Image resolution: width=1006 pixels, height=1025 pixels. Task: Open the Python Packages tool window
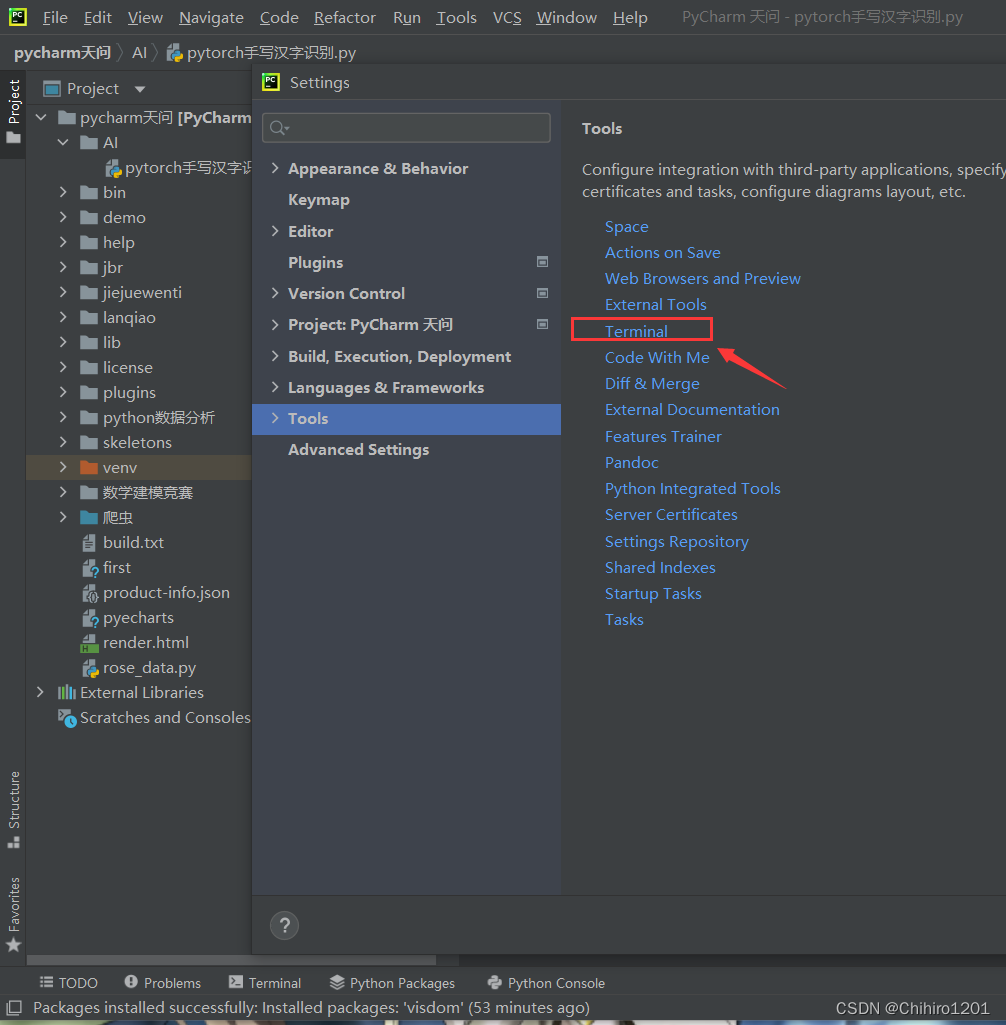[392, 983]
